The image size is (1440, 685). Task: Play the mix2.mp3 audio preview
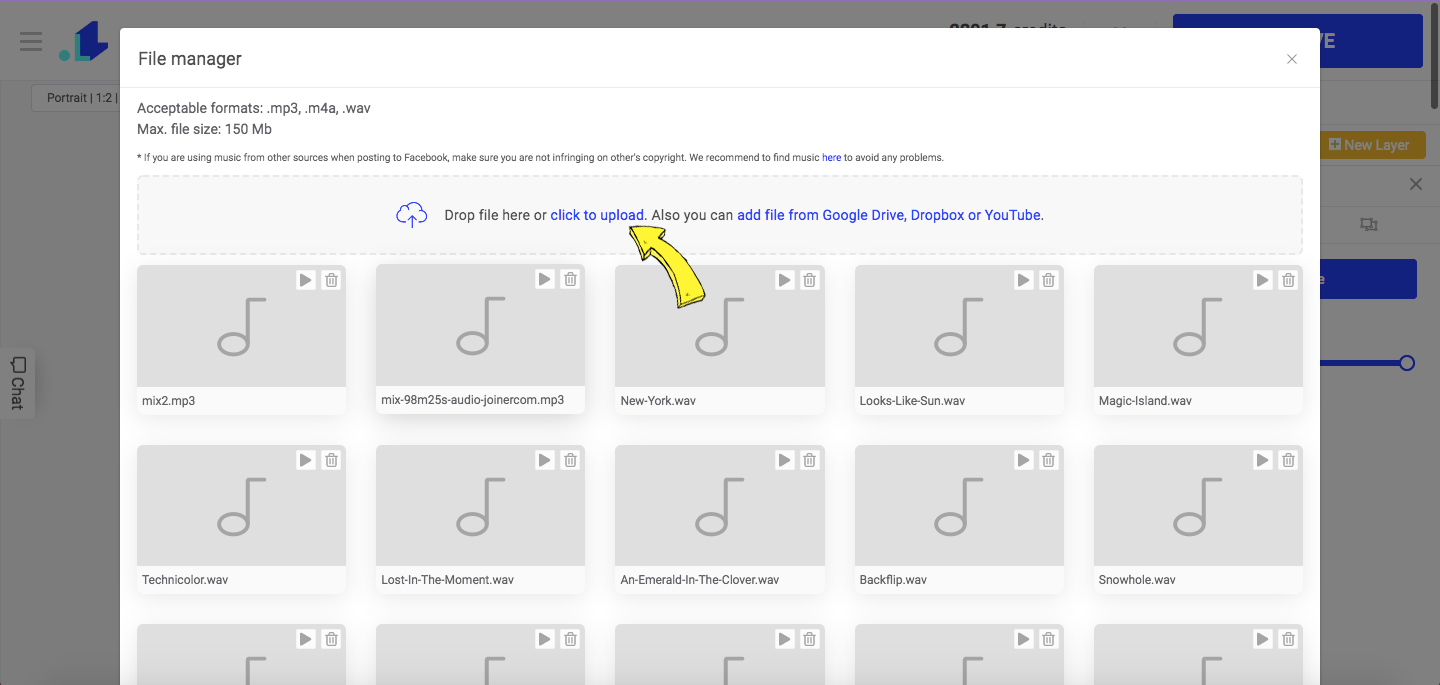[x=305, y=280]
